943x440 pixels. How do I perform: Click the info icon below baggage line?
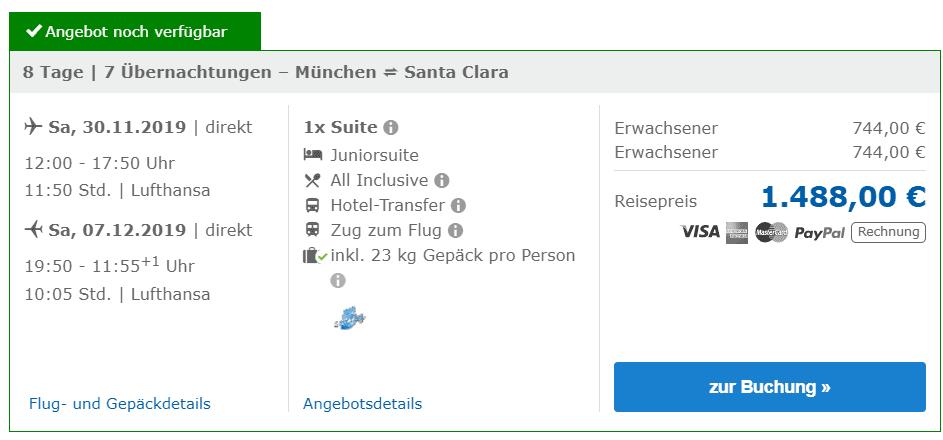tap(338, 281)
